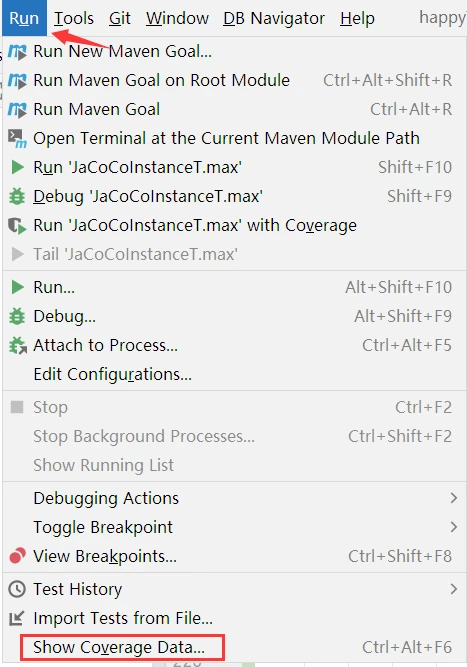Click the bug icon for Debug 'JaCoCoInstanceT.max'
The height and width of the screenshot is (667, 467).
click(x=17, y=197)
